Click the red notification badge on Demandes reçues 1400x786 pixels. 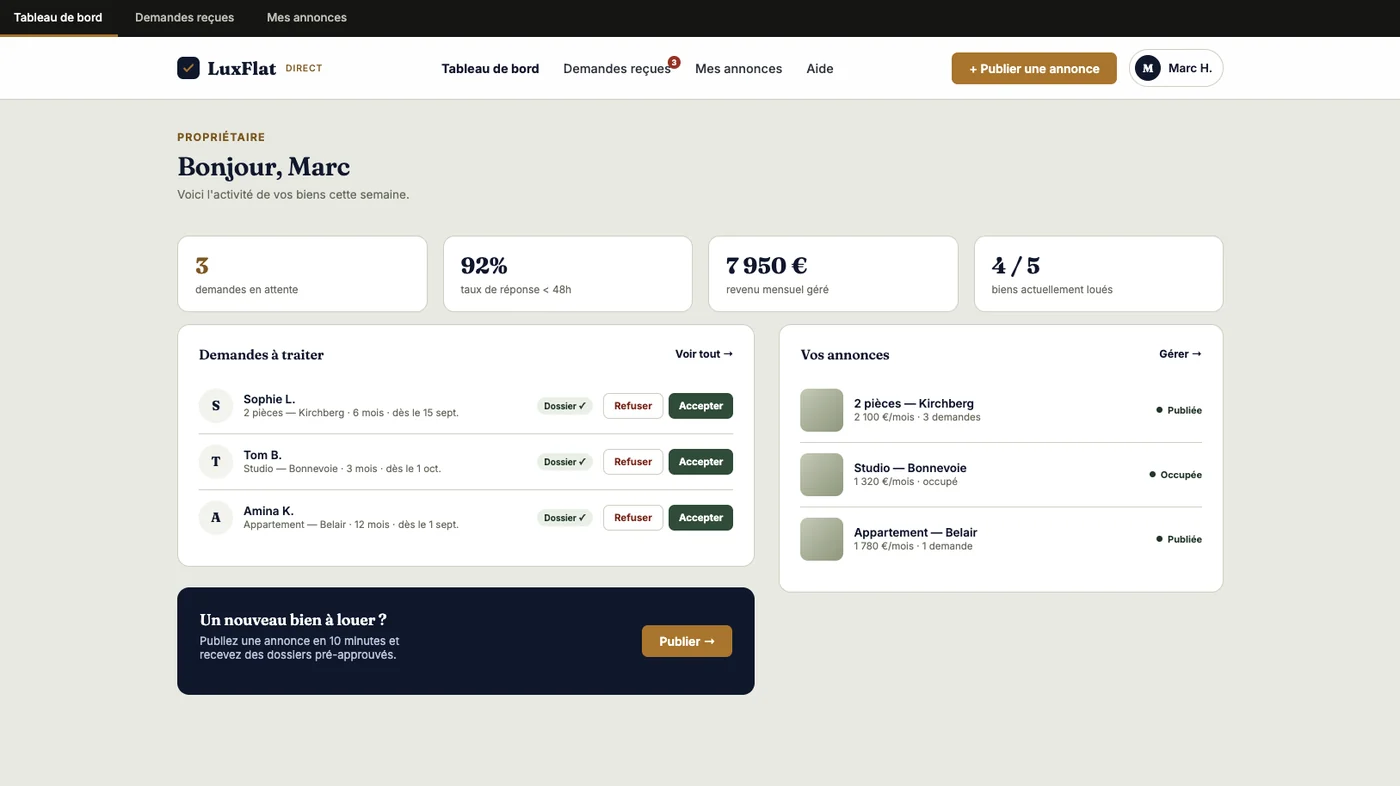tap(674, 62)
